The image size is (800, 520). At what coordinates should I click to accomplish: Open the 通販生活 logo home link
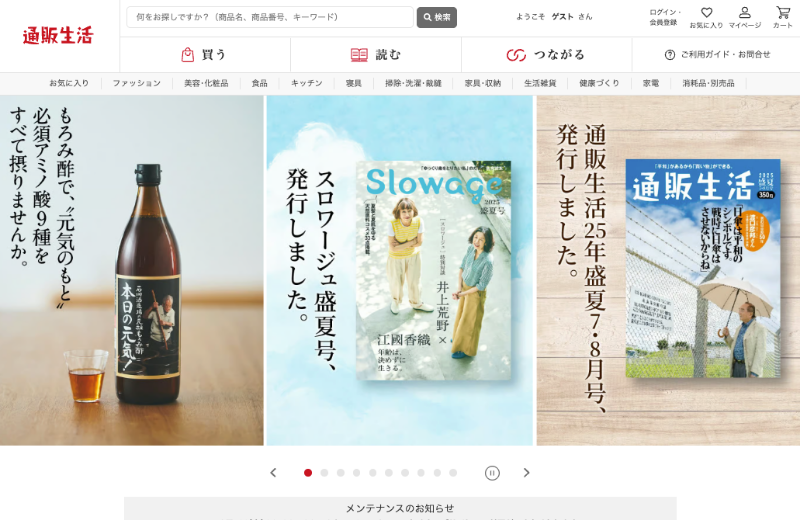click(58, 36)
